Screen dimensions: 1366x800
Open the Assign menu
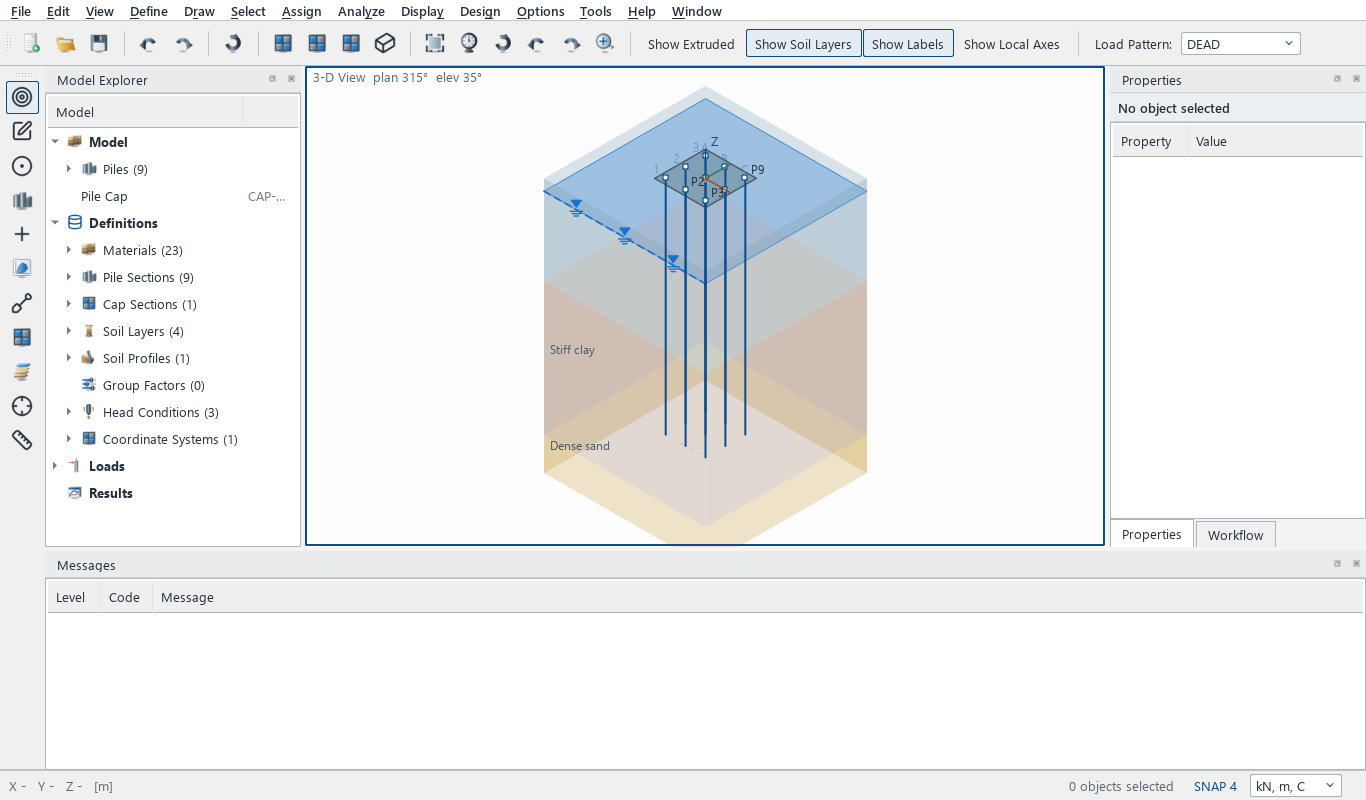pyautogui.click(x=301, y=11)
